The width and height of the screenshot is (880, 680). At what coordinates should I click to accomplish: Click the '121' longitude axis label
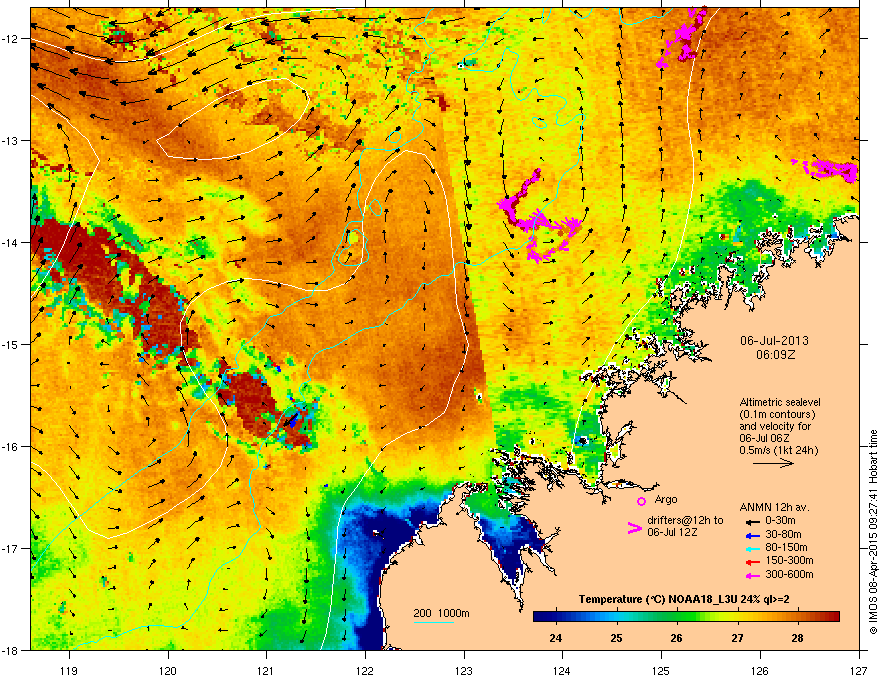click(x=266, y=670)
